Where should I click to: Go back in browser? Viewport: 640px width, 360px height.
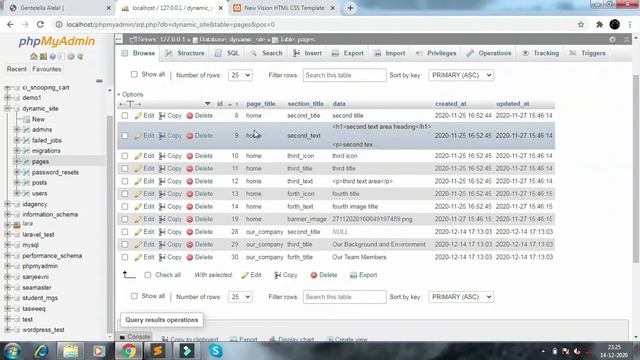pyautogui.click(x=10, y=24)
